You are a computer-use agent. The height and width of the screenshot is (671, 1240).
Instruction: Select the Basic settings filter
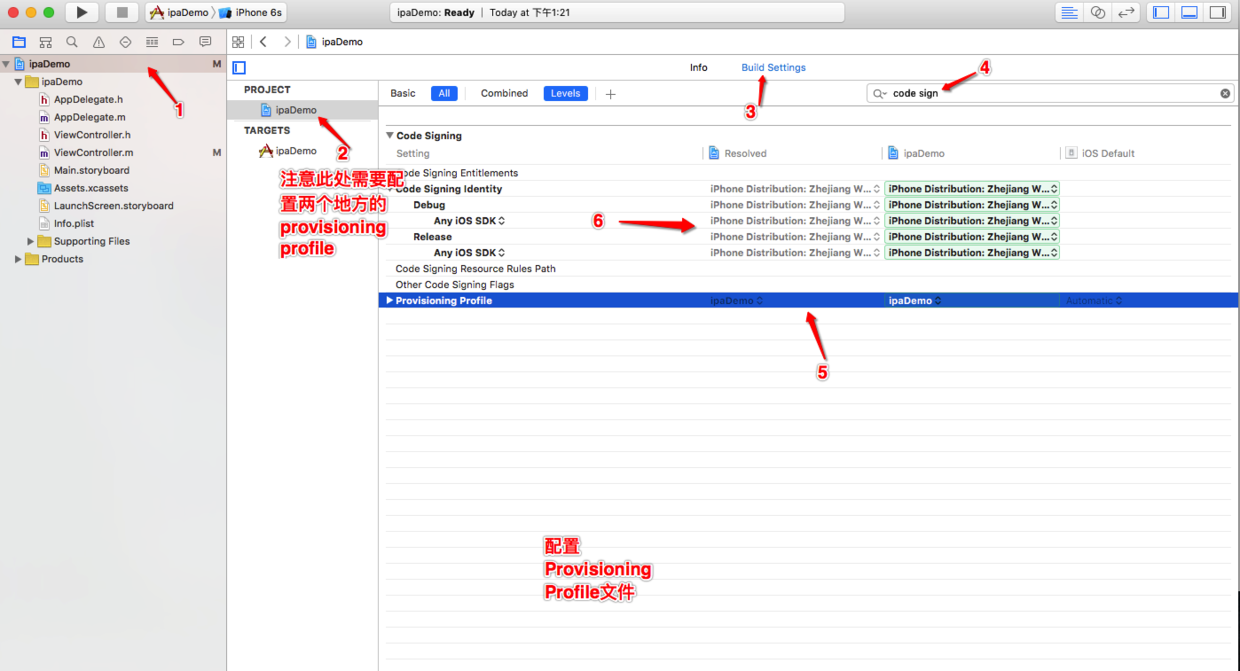[x=403, y=93]
